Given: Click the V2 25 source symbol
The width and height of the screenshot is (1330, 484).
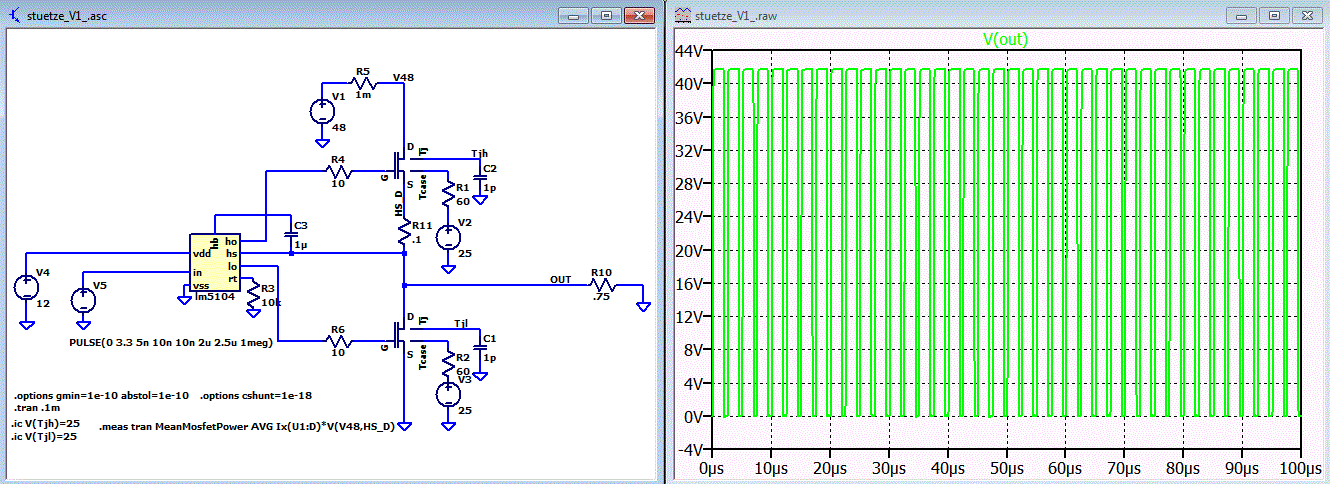Looking at the screenshot, I should (449, 238).
